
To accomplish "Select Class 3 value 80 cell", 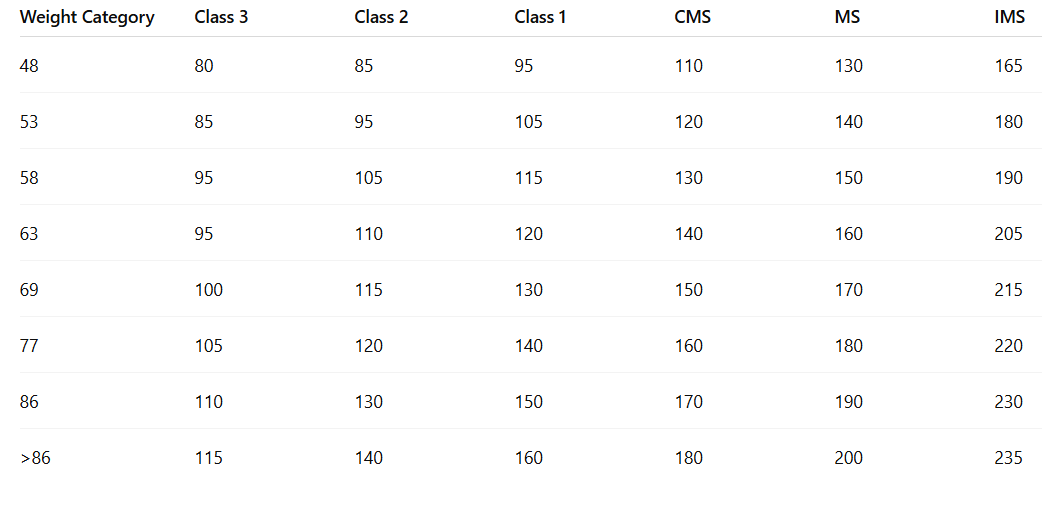I will pyautogui.click(x=204, y=66).
